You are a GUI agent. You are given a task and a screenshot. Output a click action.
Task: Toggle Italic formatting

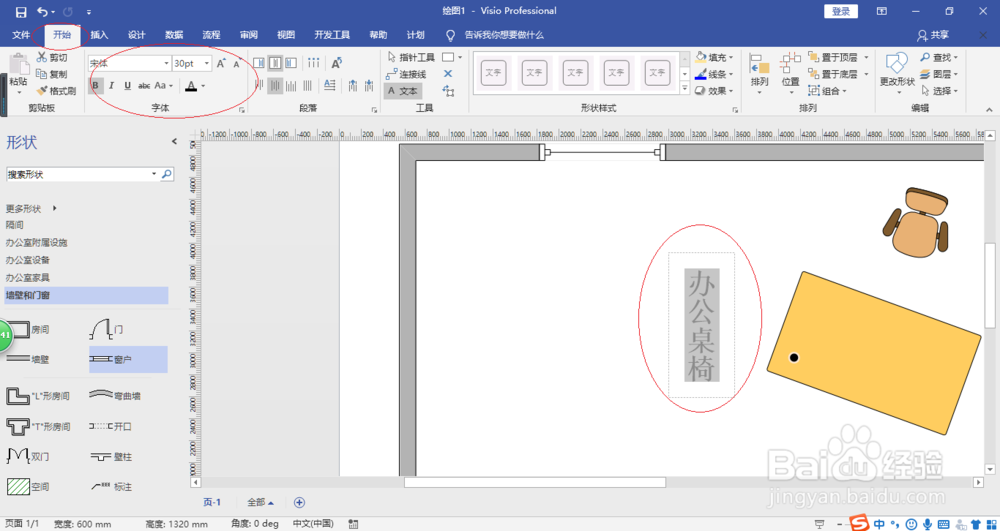point(112,85)
